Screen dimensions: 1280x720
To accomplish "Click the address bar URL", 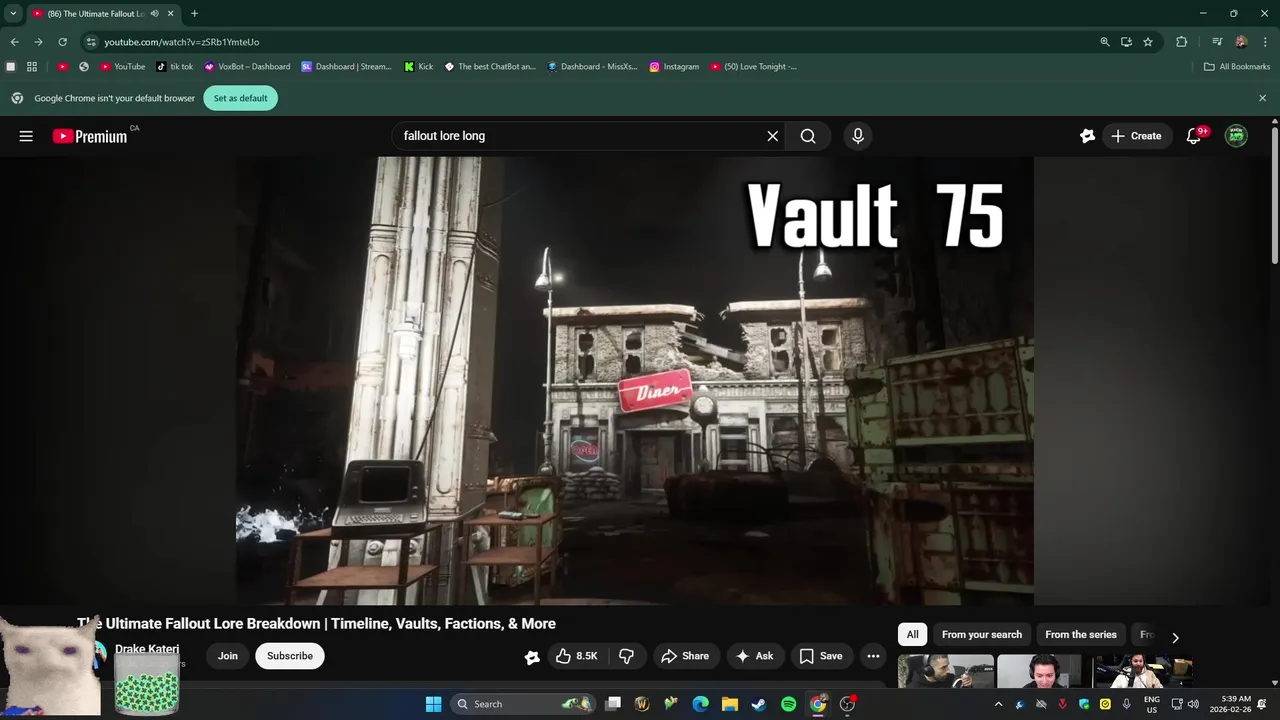I will (x=182, y=42).
